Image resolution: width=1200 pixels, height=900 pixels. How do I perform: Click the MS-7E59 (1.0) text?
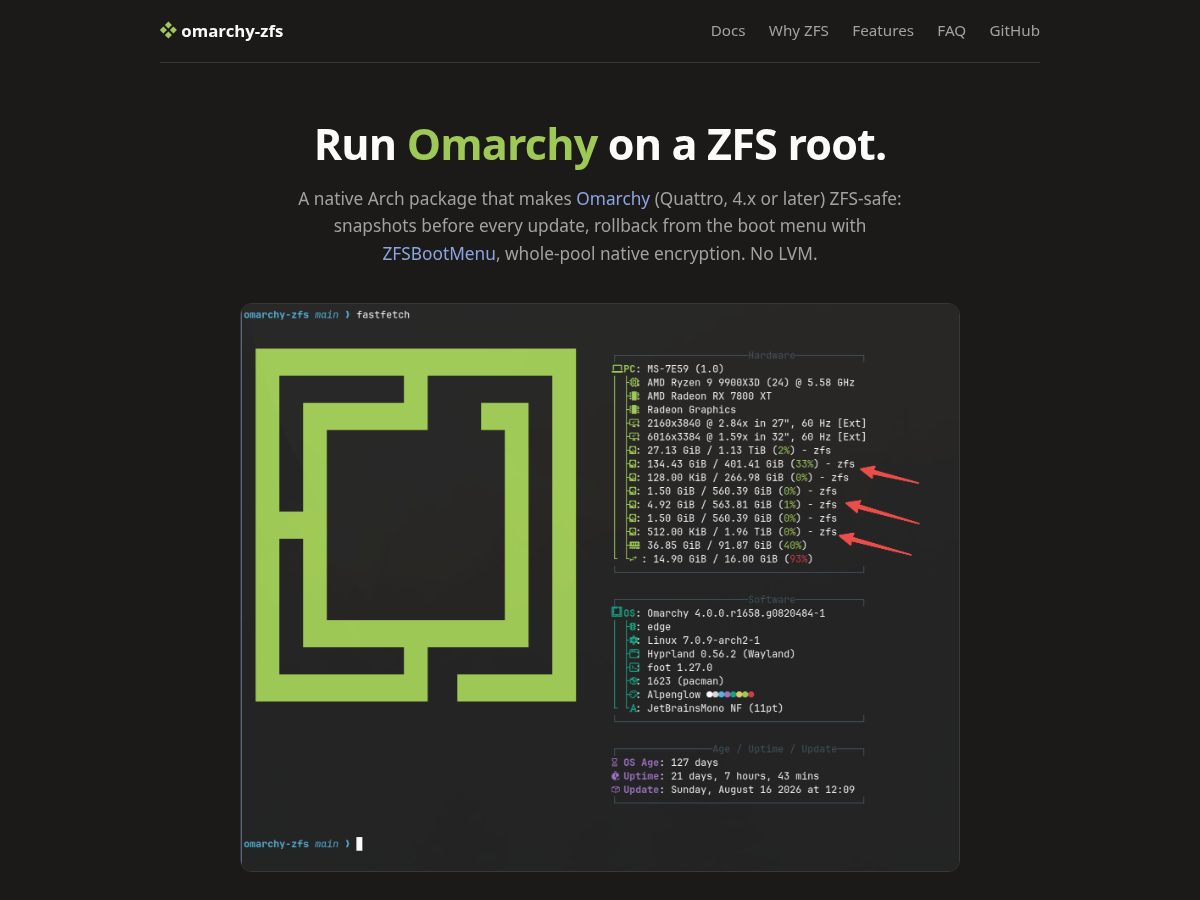tap(685, 369)
